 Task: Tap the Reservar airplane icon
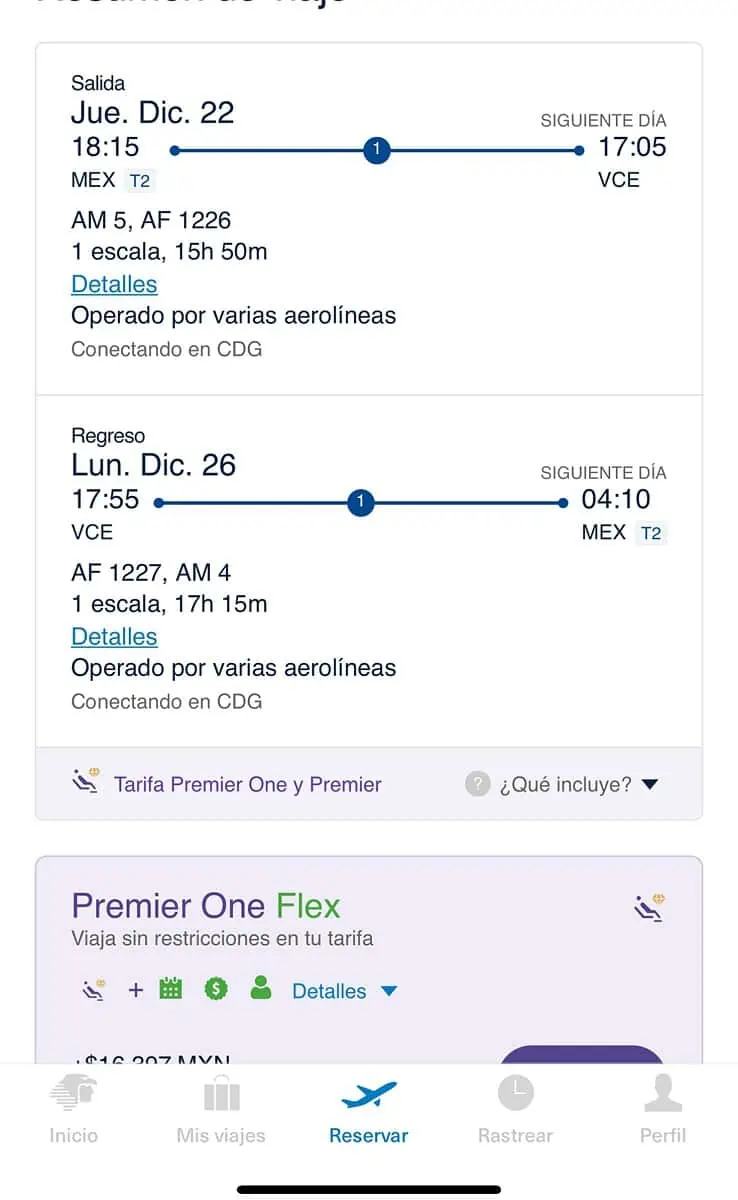369,1095
